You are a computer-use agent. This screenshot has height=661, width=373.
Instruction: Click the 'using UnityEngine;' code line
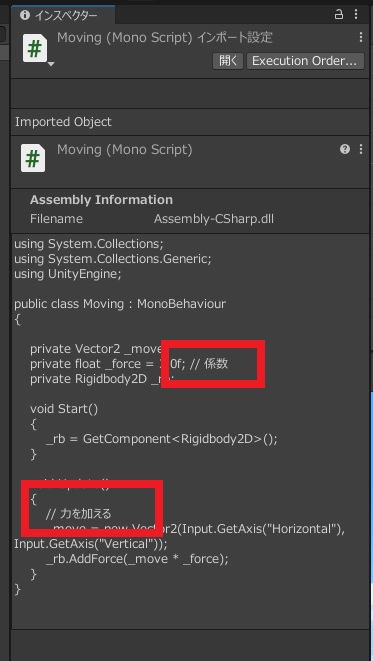(68, 274)
